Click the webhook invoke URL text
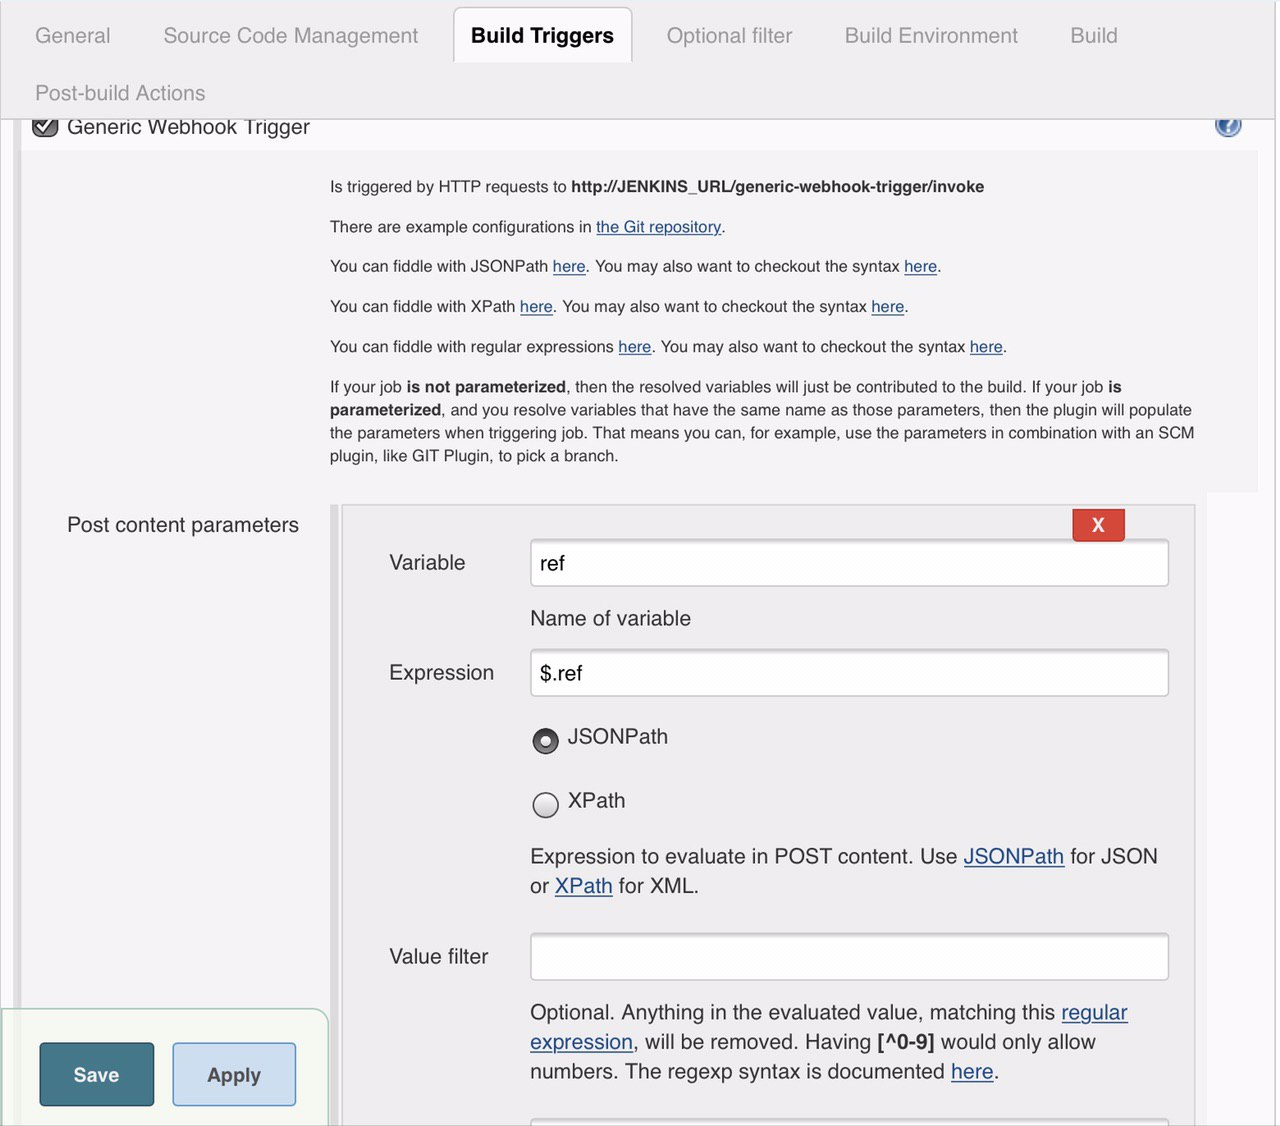Image resolution: width=1280 pixels, height=1126 pixels. click(777, 187)
